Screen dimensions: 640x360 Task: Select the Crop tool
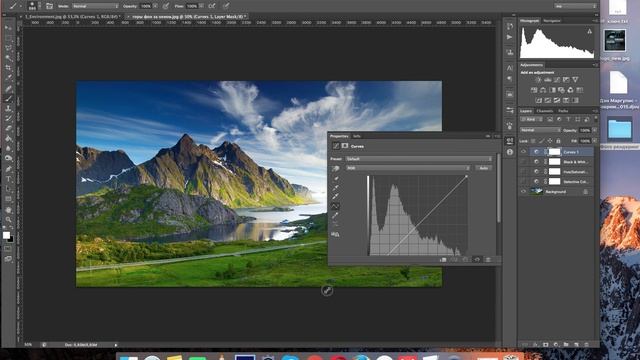(8, 68)
